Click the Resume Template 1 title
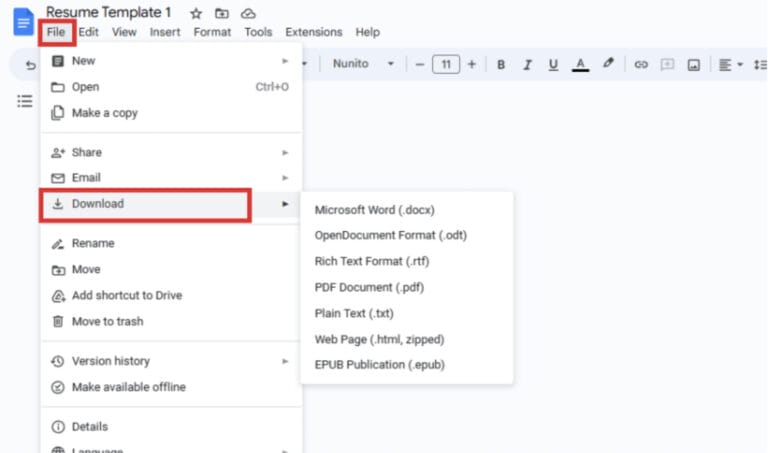This screenshot has width=768, height=453. pyautogui.click(x=109, y=12)
